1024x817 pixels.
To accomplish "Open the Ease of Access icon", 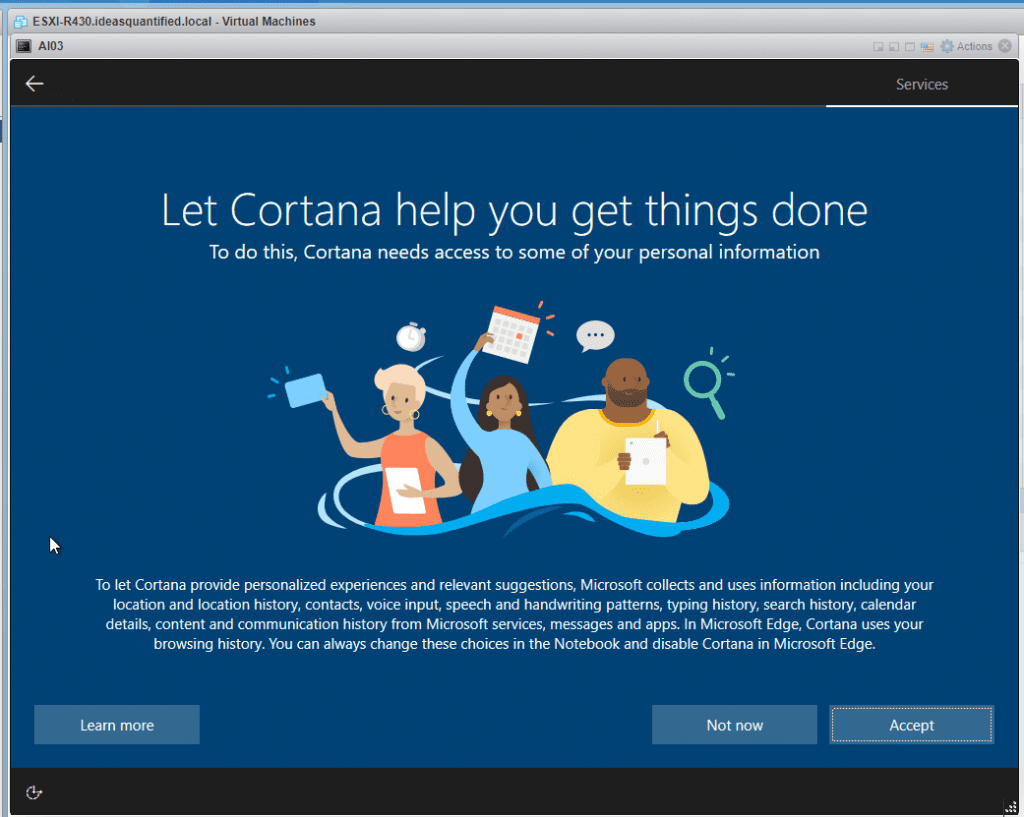I will (34, 792).
